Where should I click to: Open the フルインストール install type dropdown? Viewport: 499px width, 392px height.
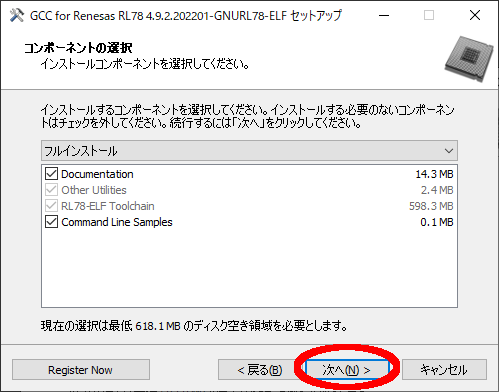(249, 151)
